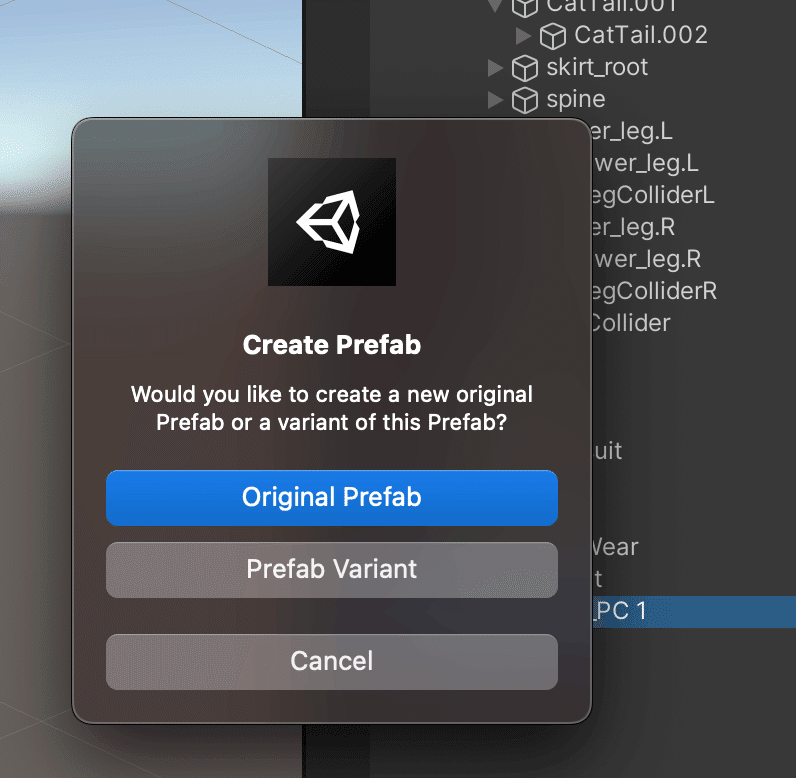This screenshot has height=778, width=796.
Task: Expand the spine disclosure triangle
Action: coord(494,100)
